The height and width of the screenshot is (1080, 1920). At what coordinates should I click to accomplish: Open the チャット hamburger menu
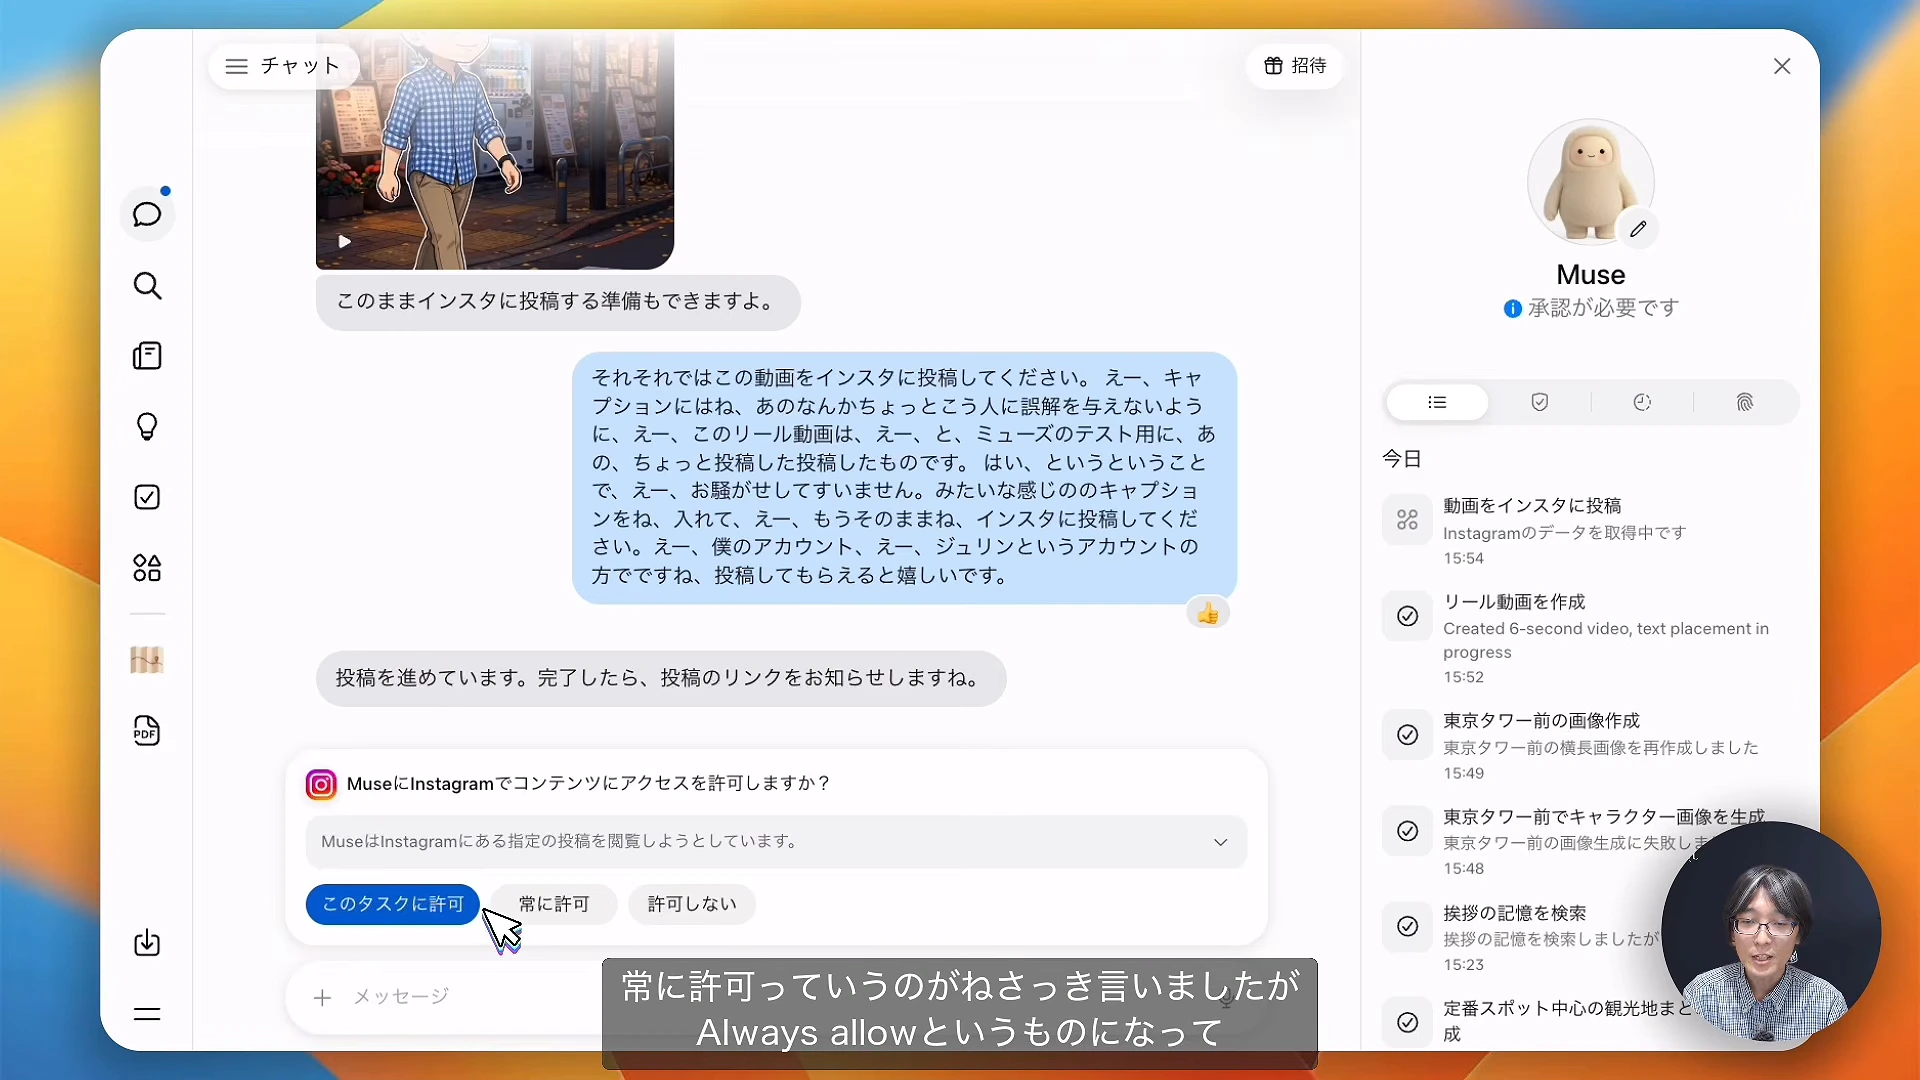[x=283, y=66]
